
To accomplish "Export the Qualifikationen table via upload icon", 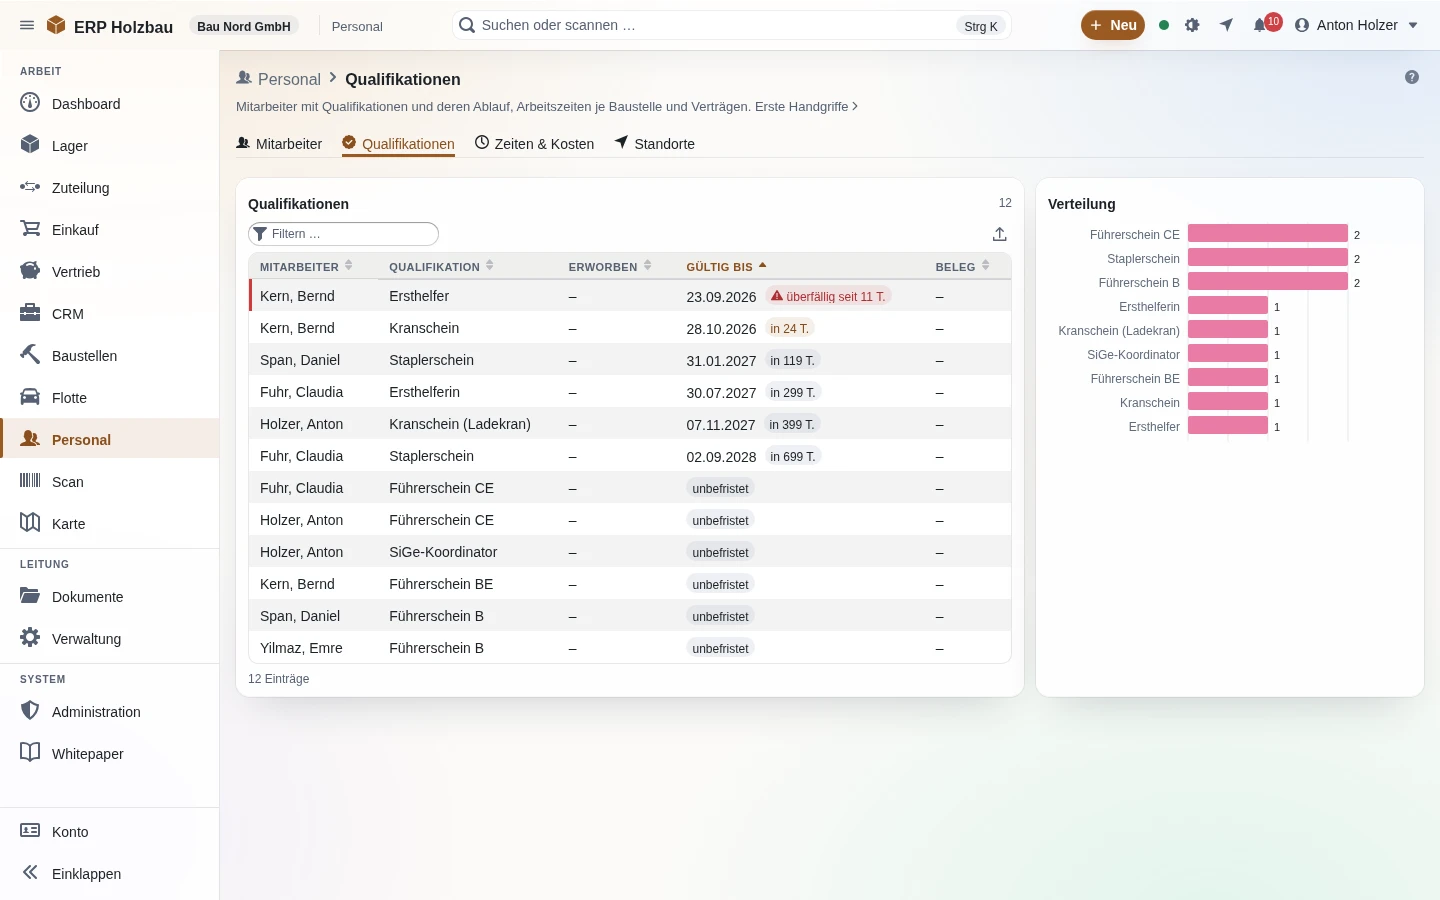I will [x=999, y=234].
